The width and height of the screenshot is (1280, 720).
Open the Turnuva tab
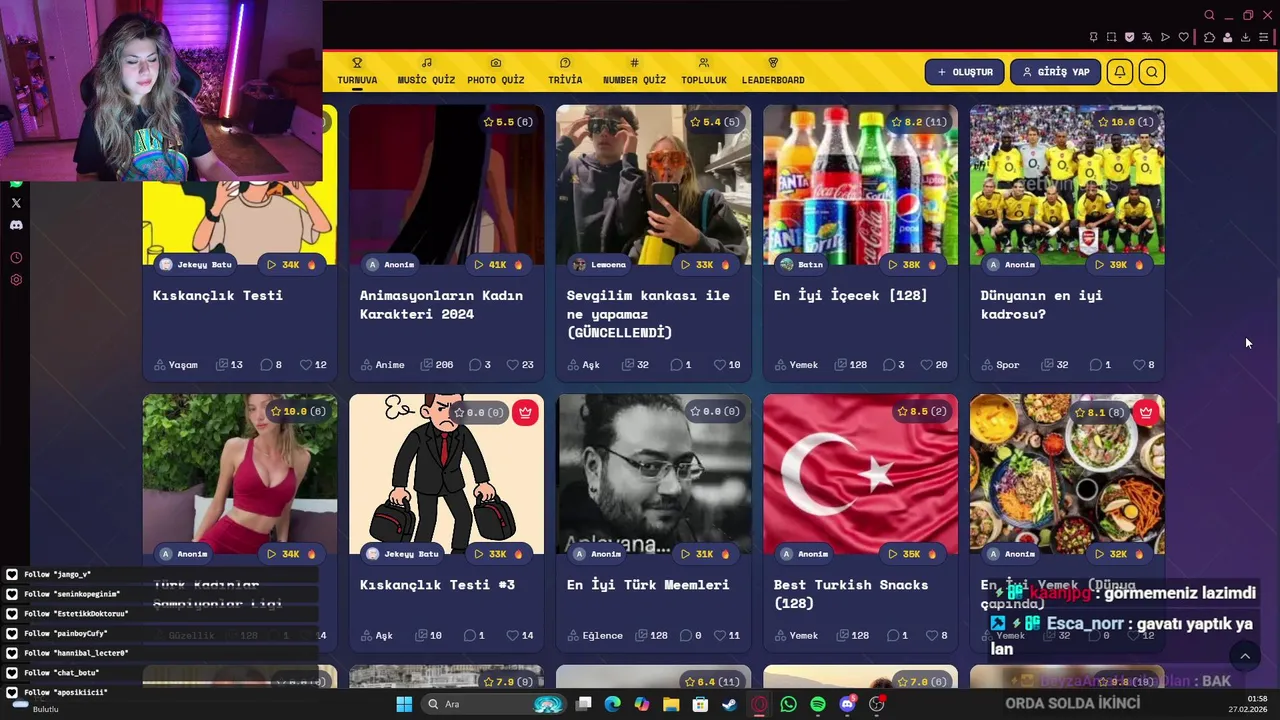coord(357,71)
